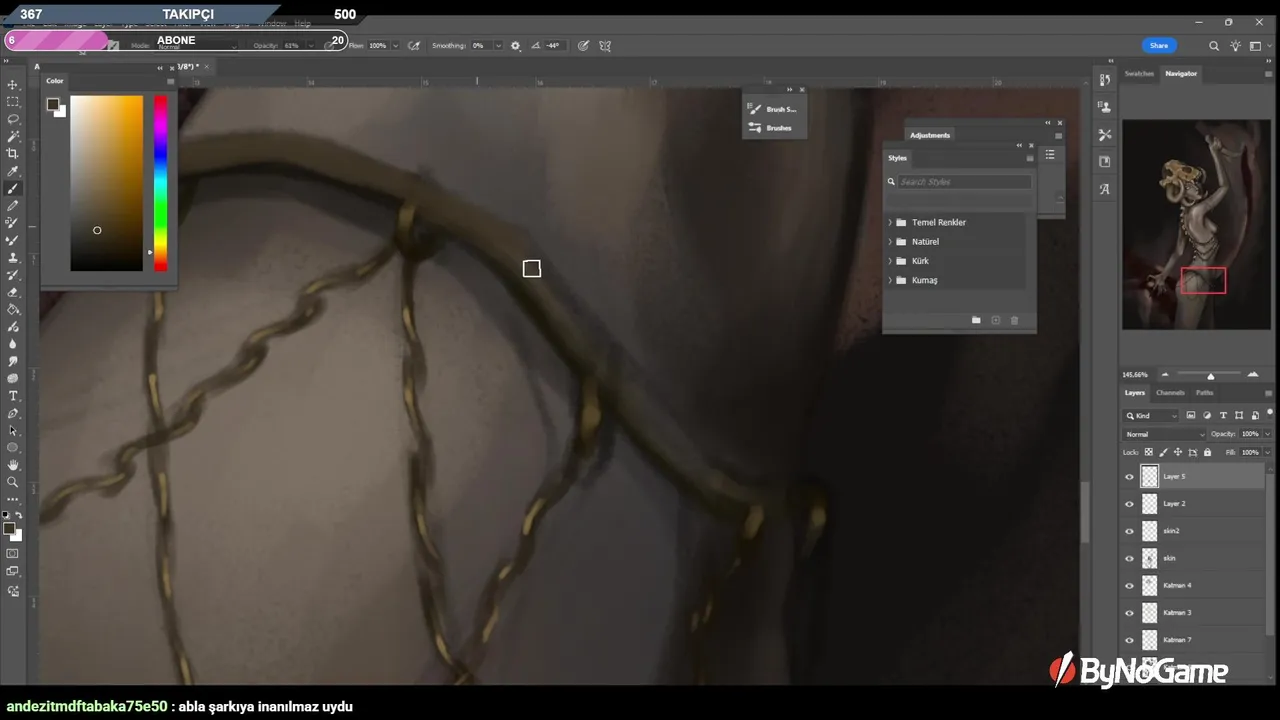Expand Natürel style folder
The height and width of the screenshot is (720, 1280).
[890, 241]
